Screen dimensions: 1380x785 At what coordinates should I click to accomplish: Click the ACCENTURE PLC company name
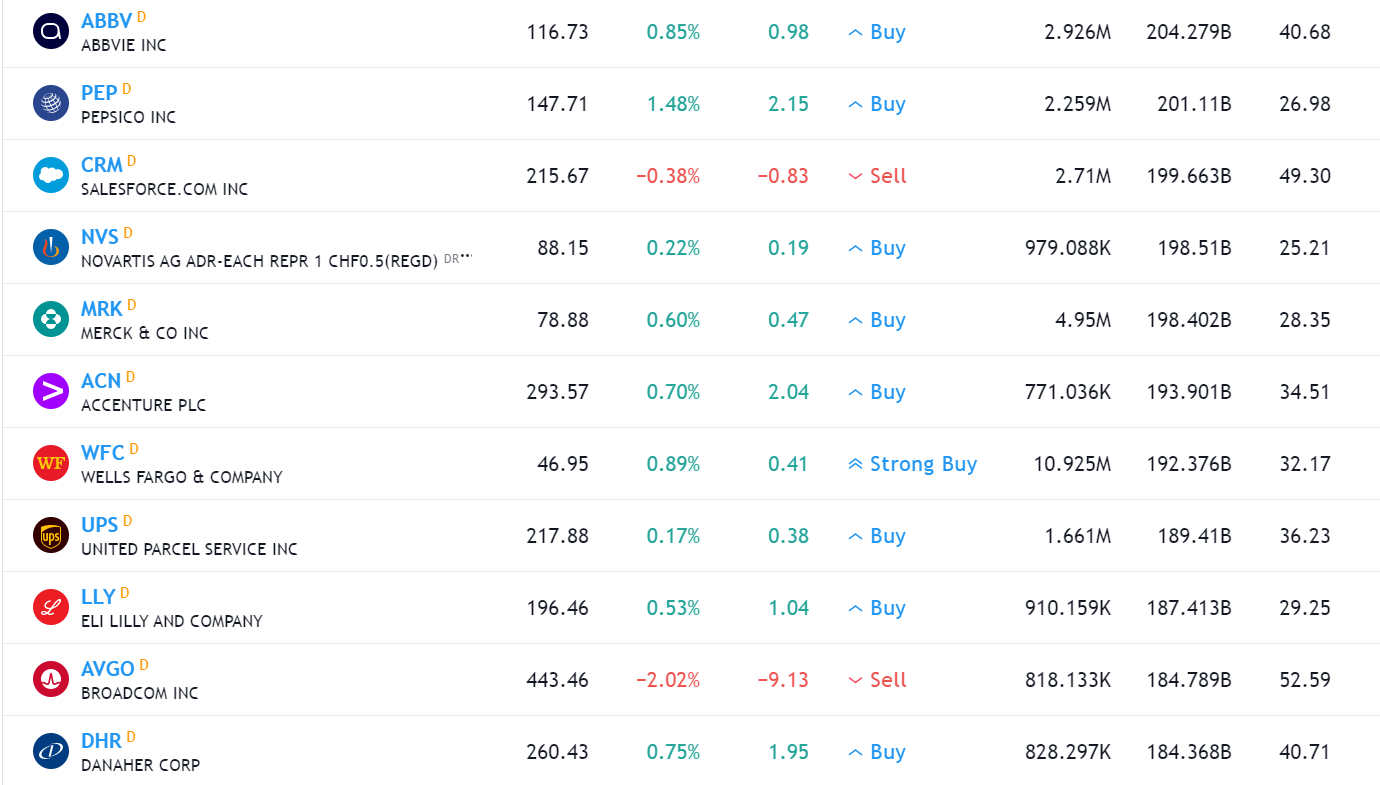[x=143, y=405]
